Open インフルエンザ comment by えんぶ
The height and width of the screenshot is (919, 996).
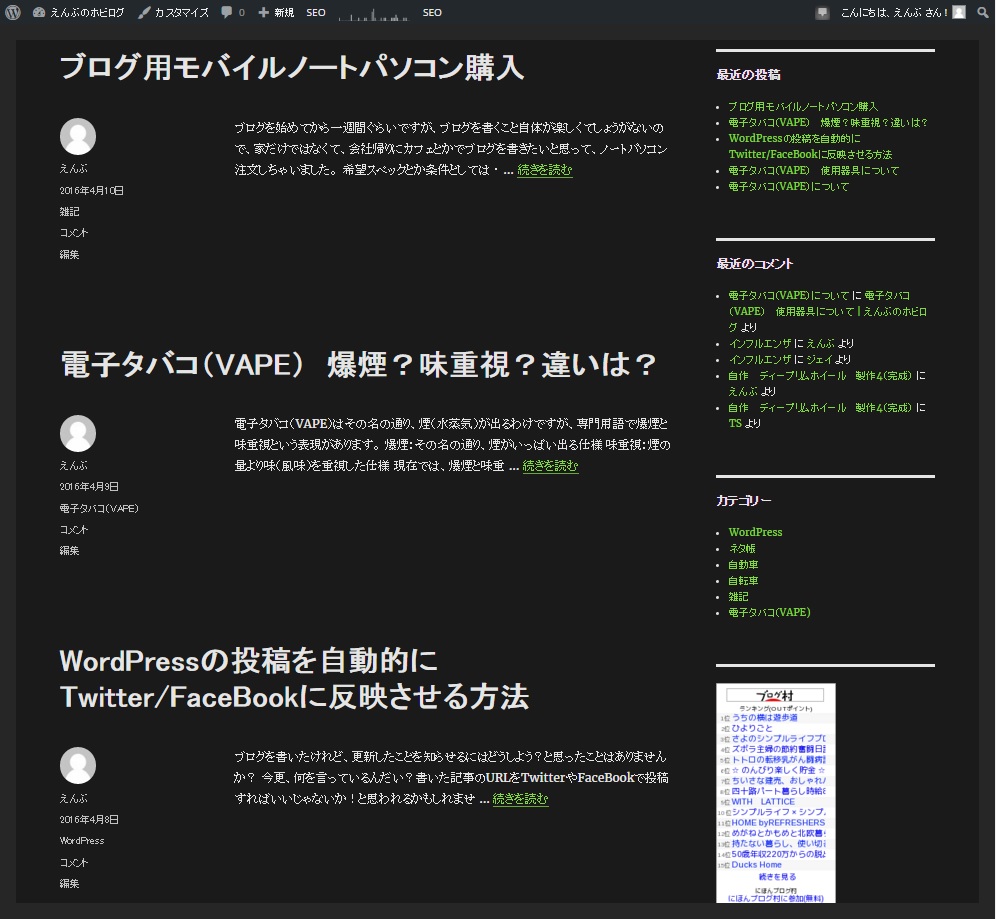click(760, 343)
